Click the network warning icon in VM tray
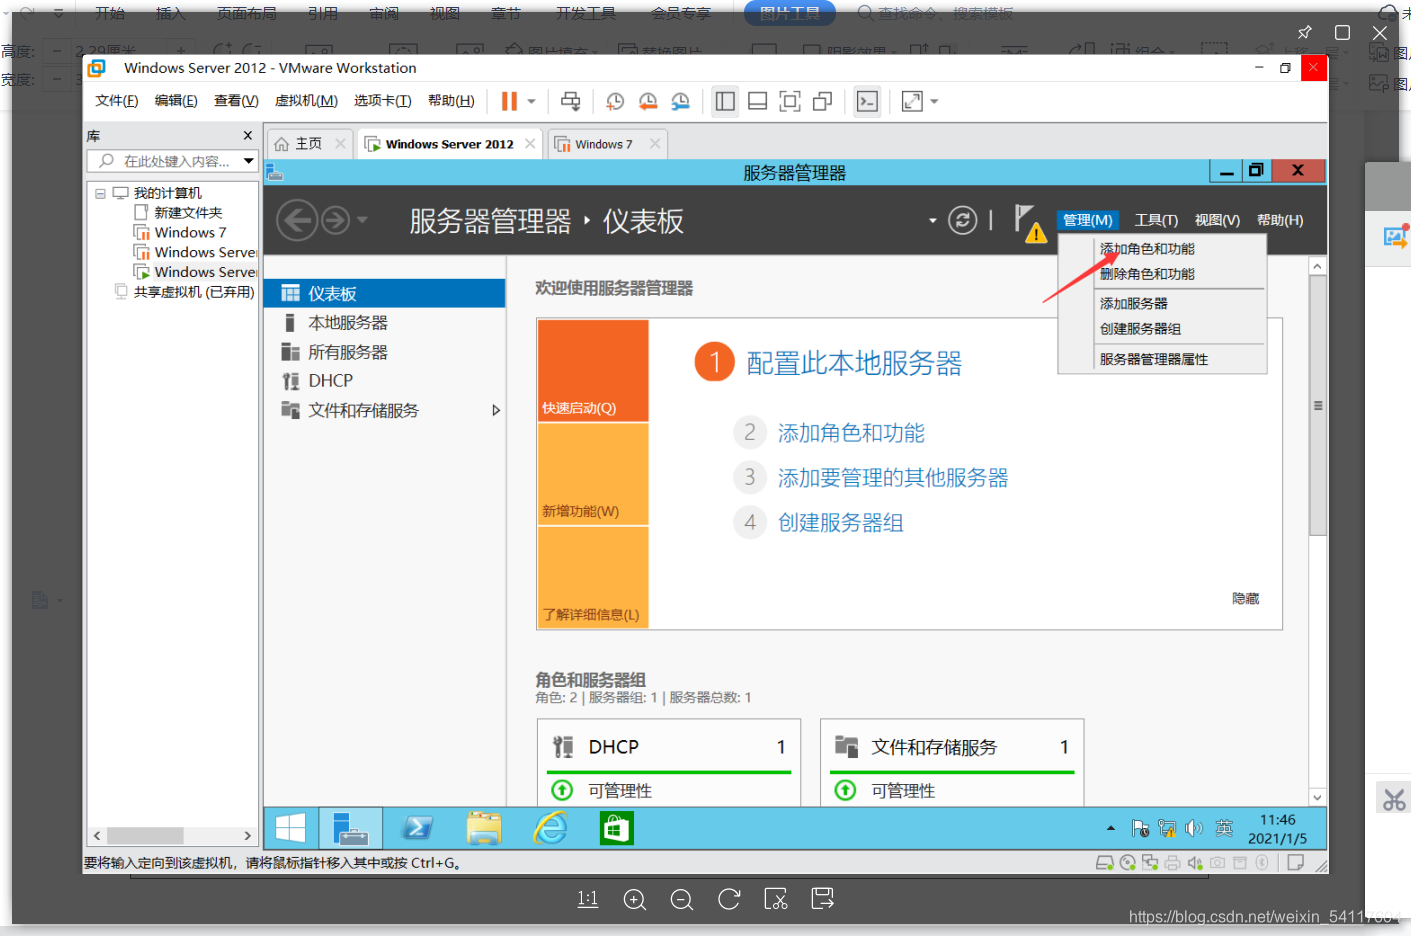 point(1167,828)
